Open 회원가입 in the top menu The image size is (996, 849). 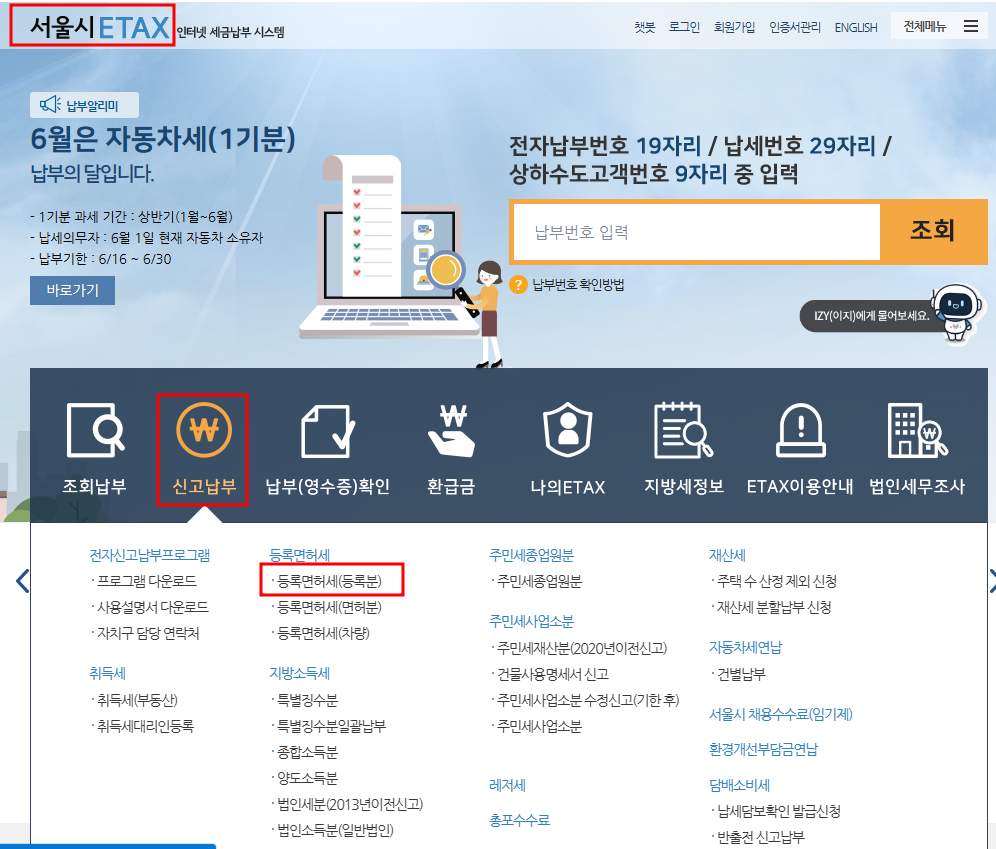(x=734, y=27)
